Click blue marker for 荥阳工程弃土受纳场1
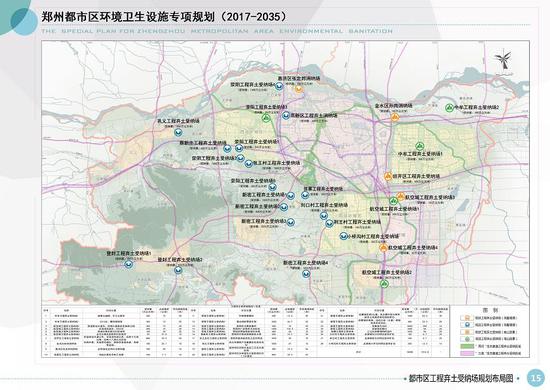This screenshot has width=550, height=390. [x=239, y=148]
